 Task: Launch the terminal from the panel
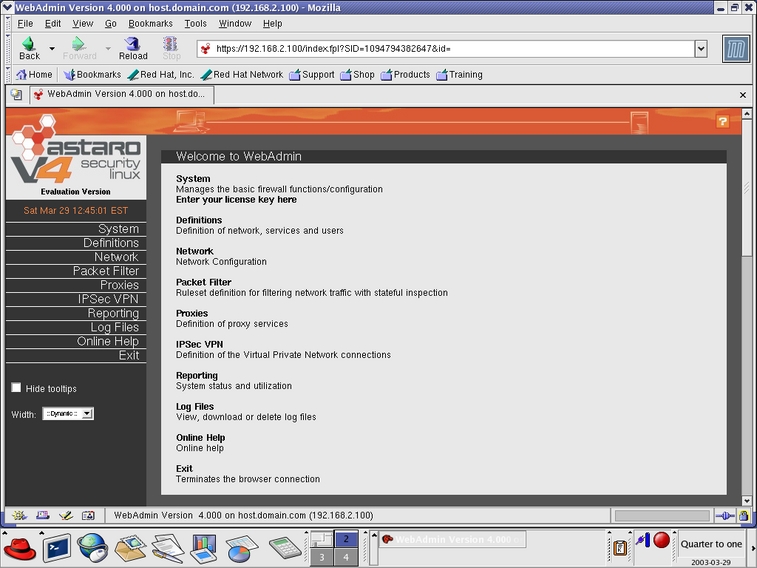tap(57, 547)
